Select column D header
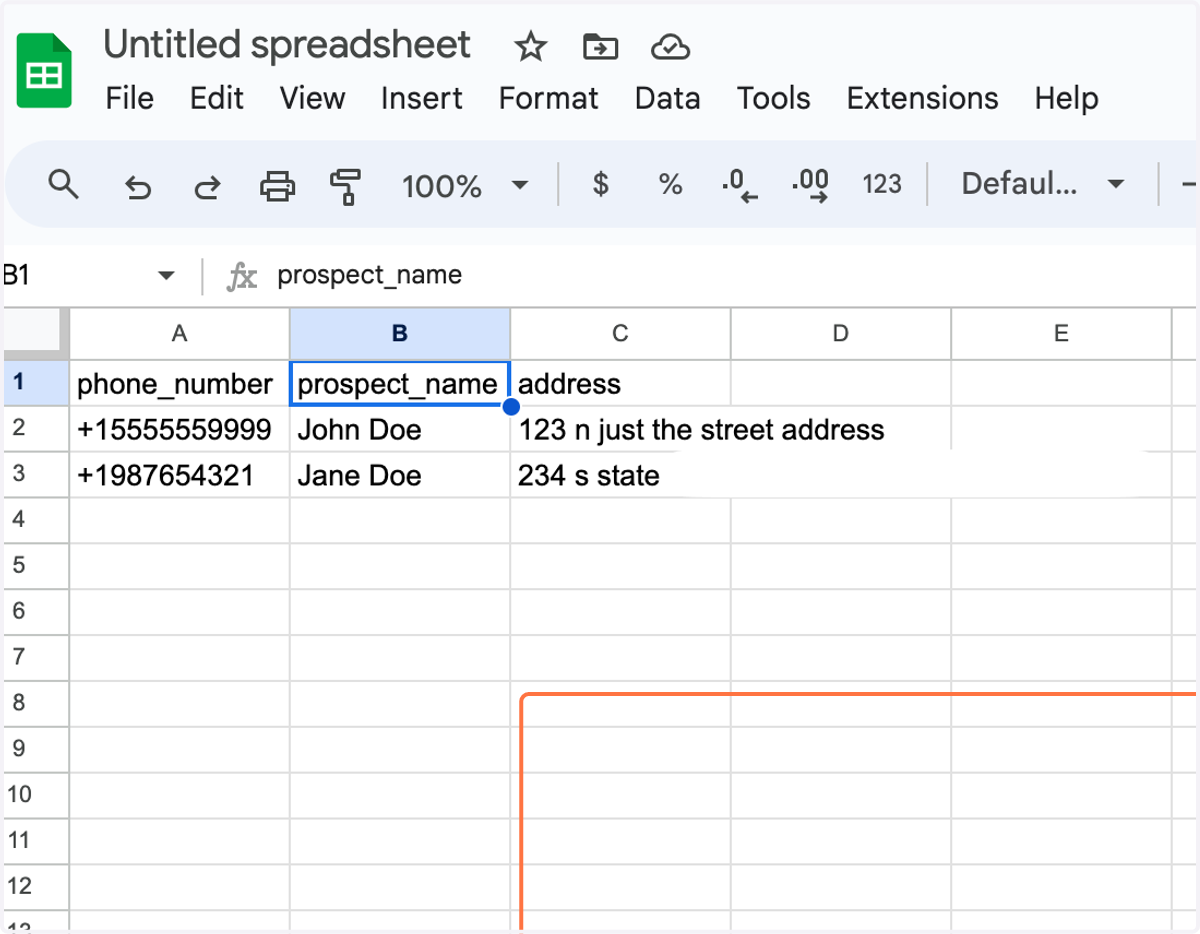The image size is (1200, 934). (x=841, y=333)
